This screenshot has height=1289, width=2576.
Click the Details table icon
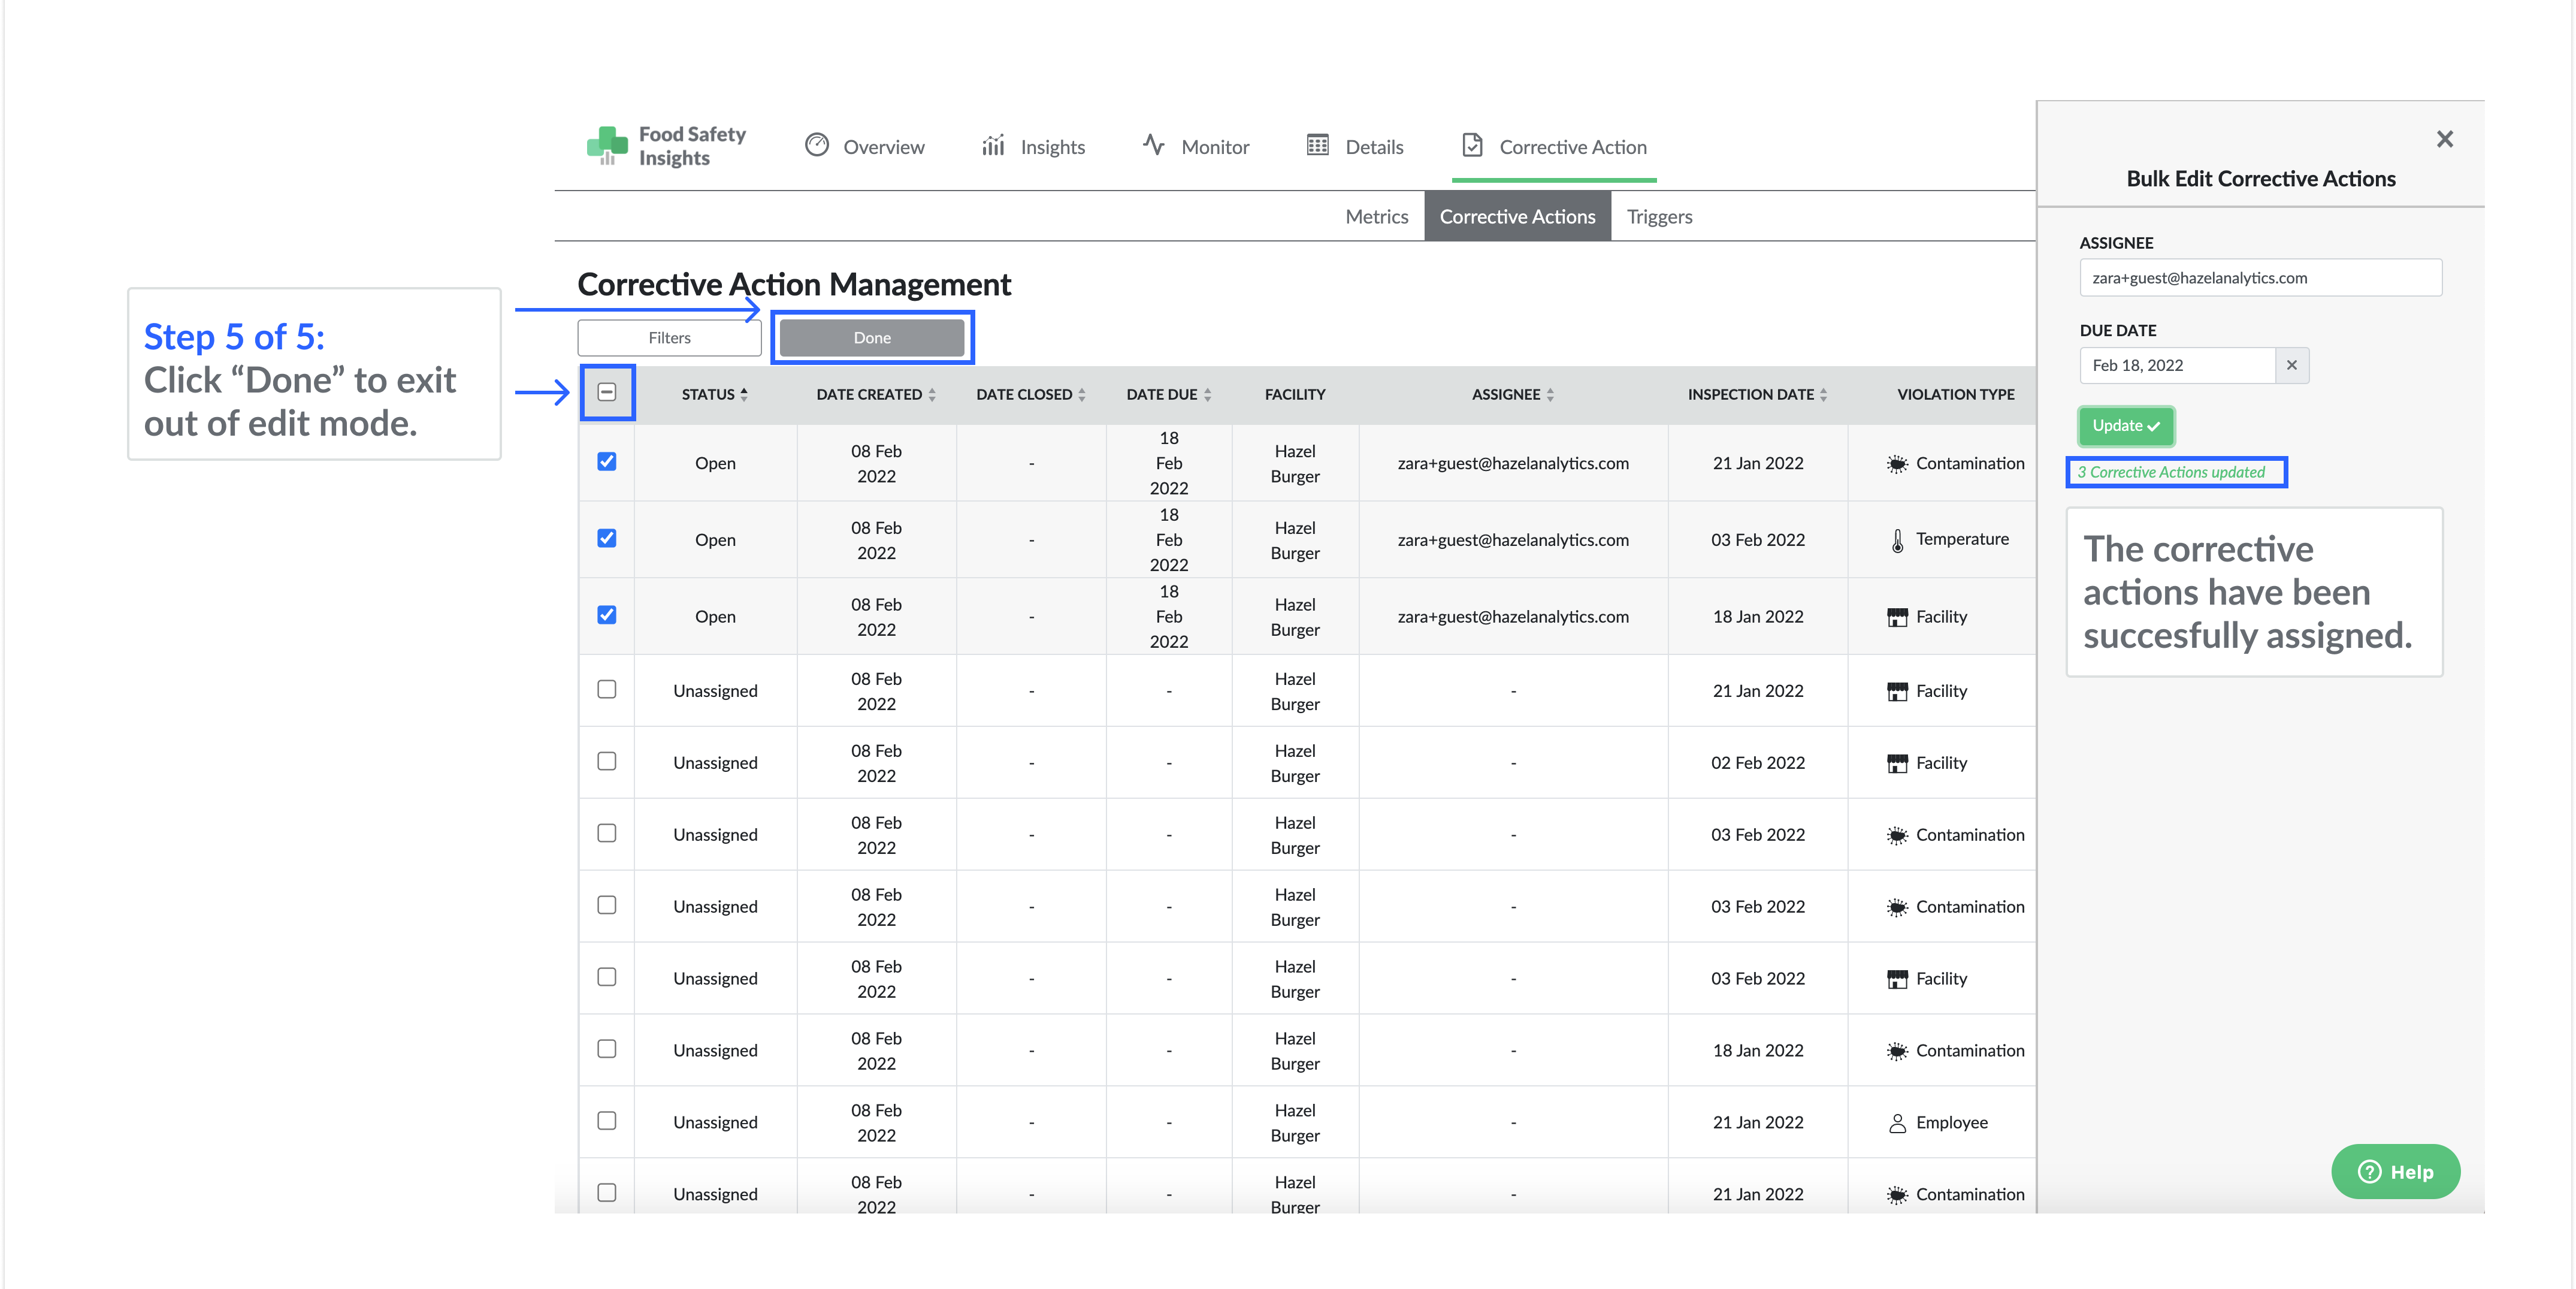(x=1318, y=146)
